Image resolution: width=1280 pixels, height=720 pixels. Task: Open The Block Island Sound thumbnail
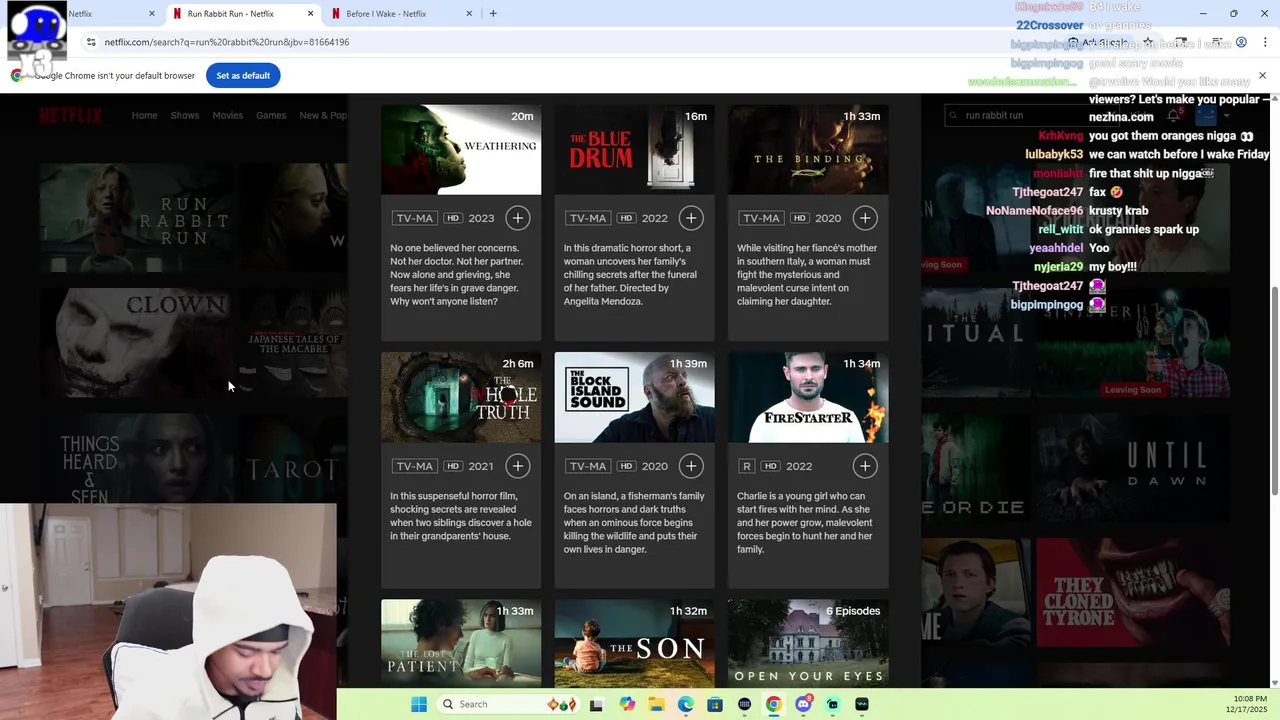(x=635, y=397)
